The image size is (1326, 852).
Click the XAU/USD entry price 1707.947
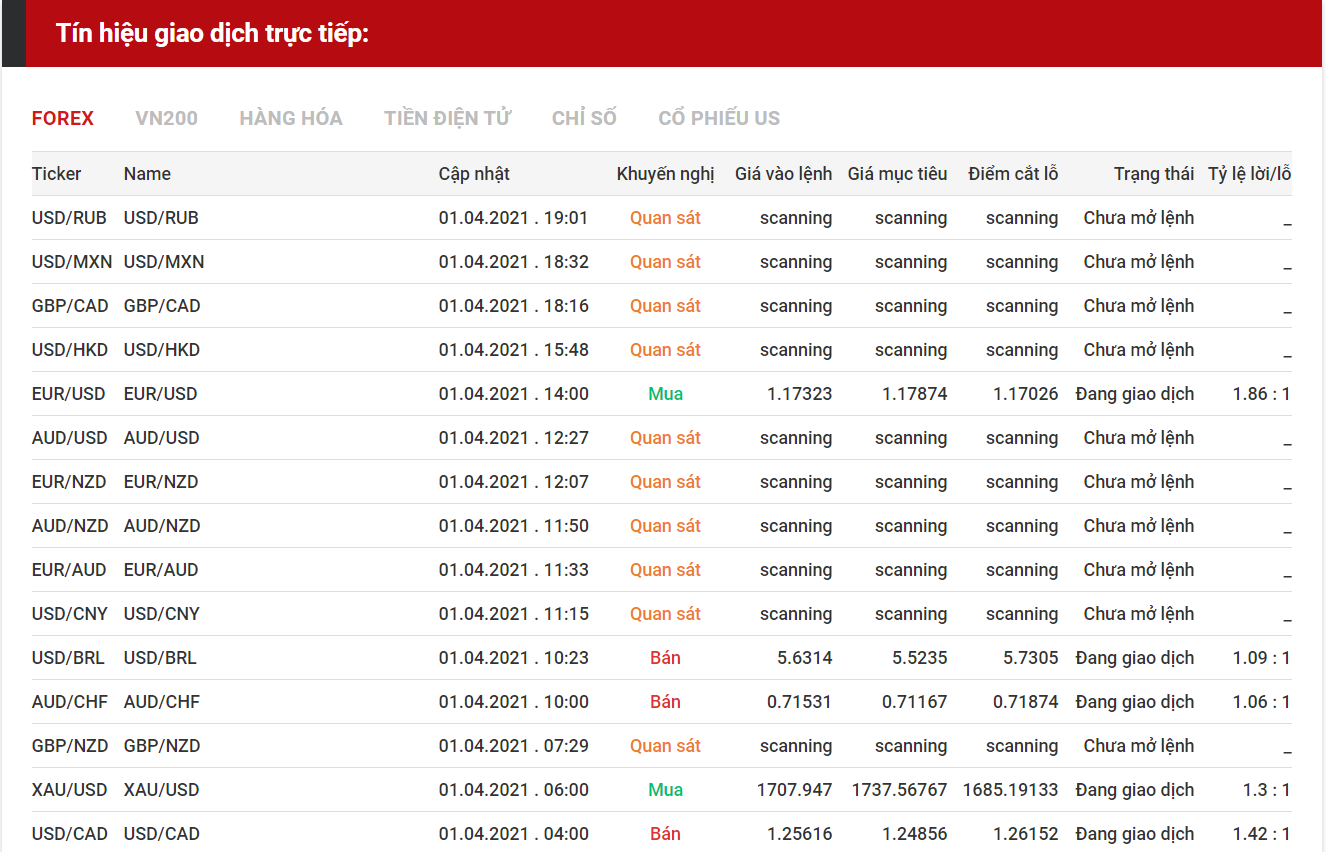tap(795, 790)
